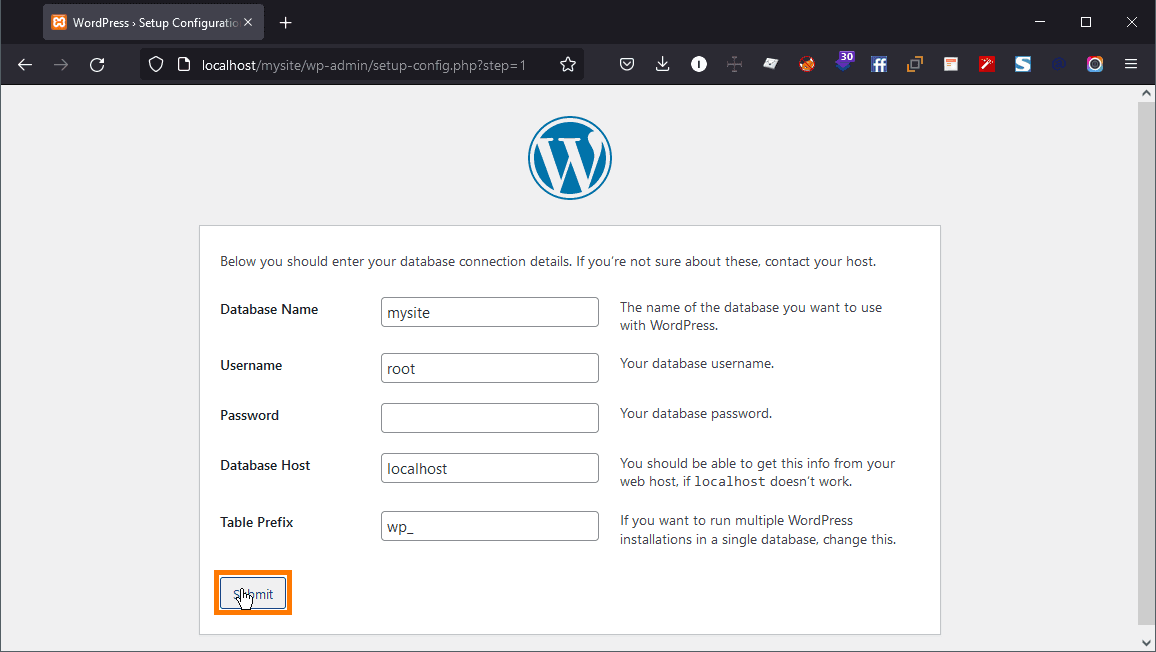Open extension with badge 30
The width and height of the screenshot is (1156, 652).
[x=843, y=62]
